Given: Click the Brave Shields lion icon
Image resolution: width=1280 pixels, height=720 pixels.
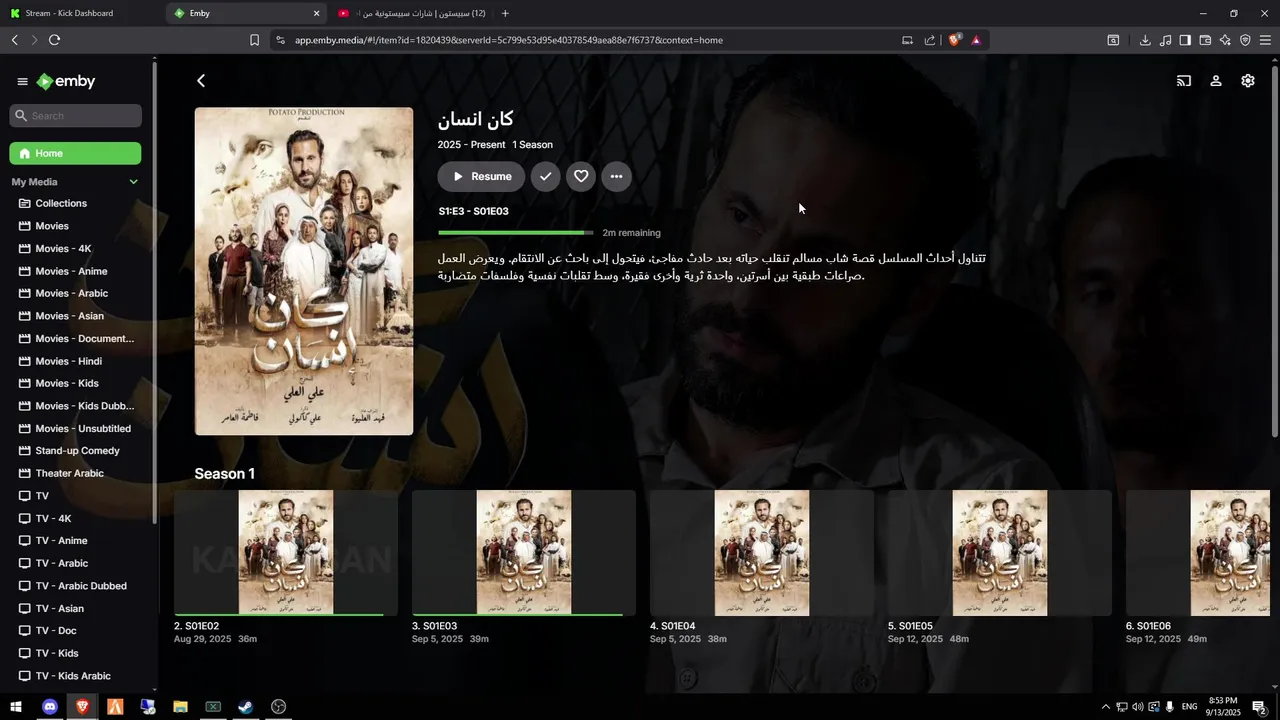Looking at the screenshot, I should [x=954, y=40].
